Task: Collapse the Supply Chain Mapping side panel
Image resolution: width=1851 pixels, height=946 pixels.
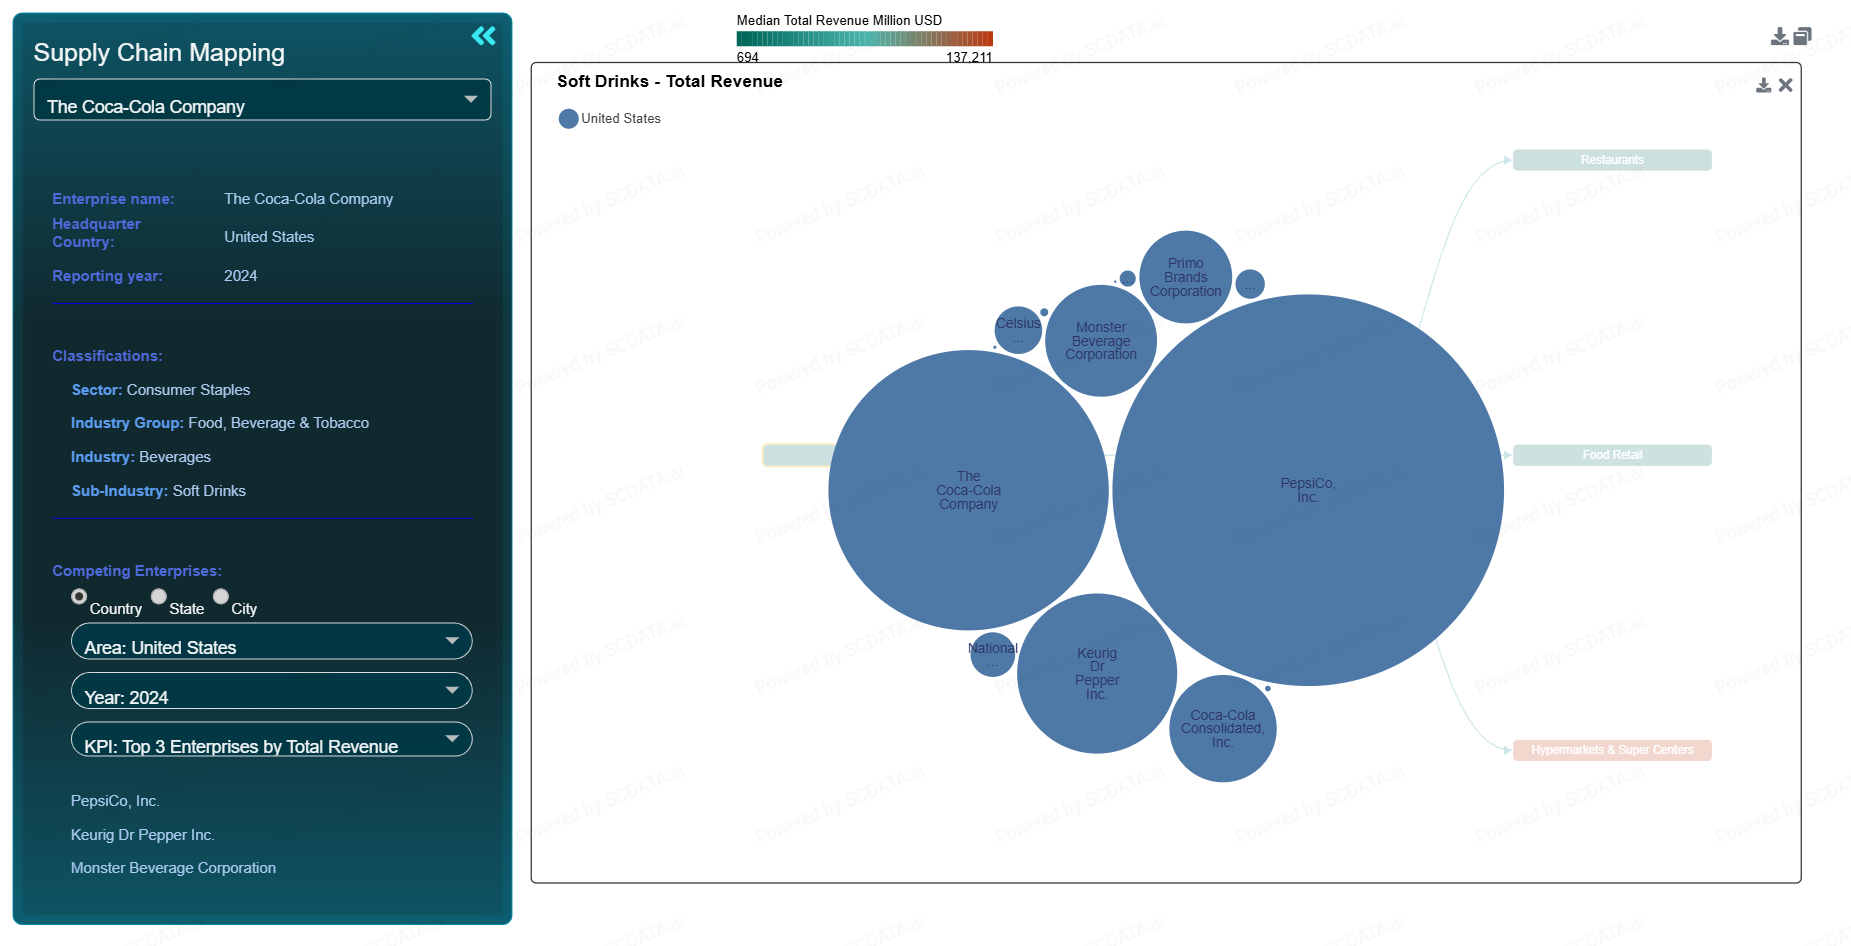Action: 484,36
